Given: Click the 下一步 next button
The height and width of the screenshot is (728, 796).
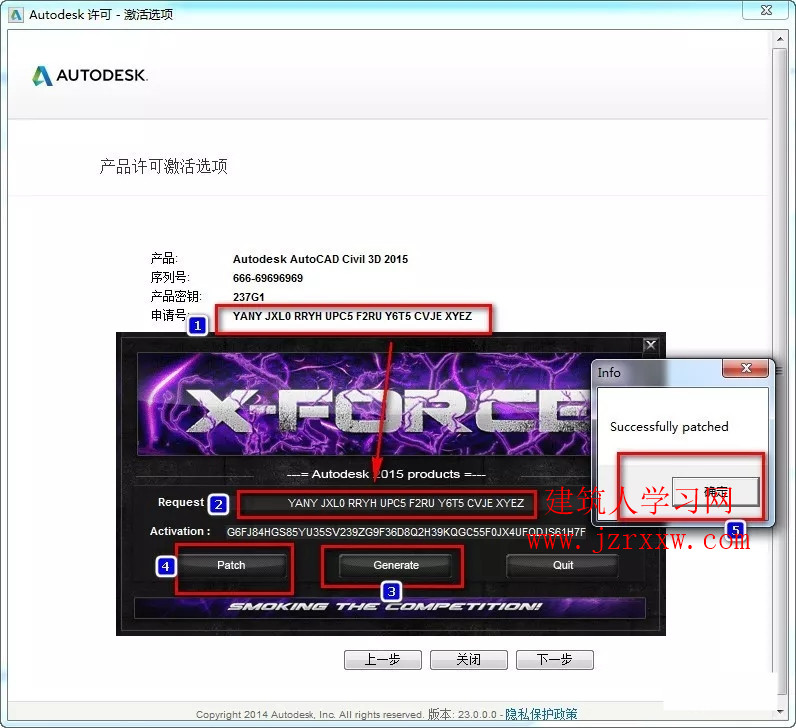Looking at the screenshot, I should pyautogui.click(x=554, y=659).
